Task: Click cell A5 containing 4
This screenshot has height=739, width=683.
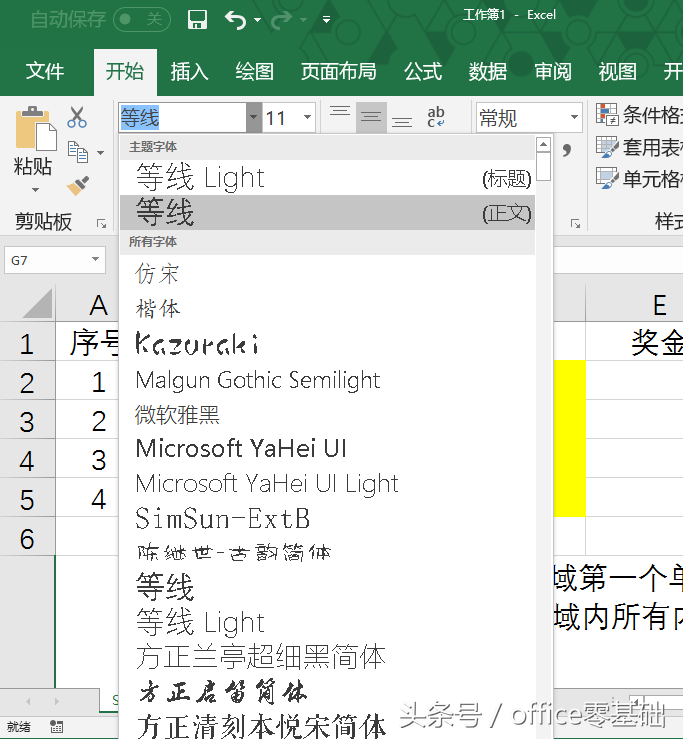Action: tap(87, 498)
